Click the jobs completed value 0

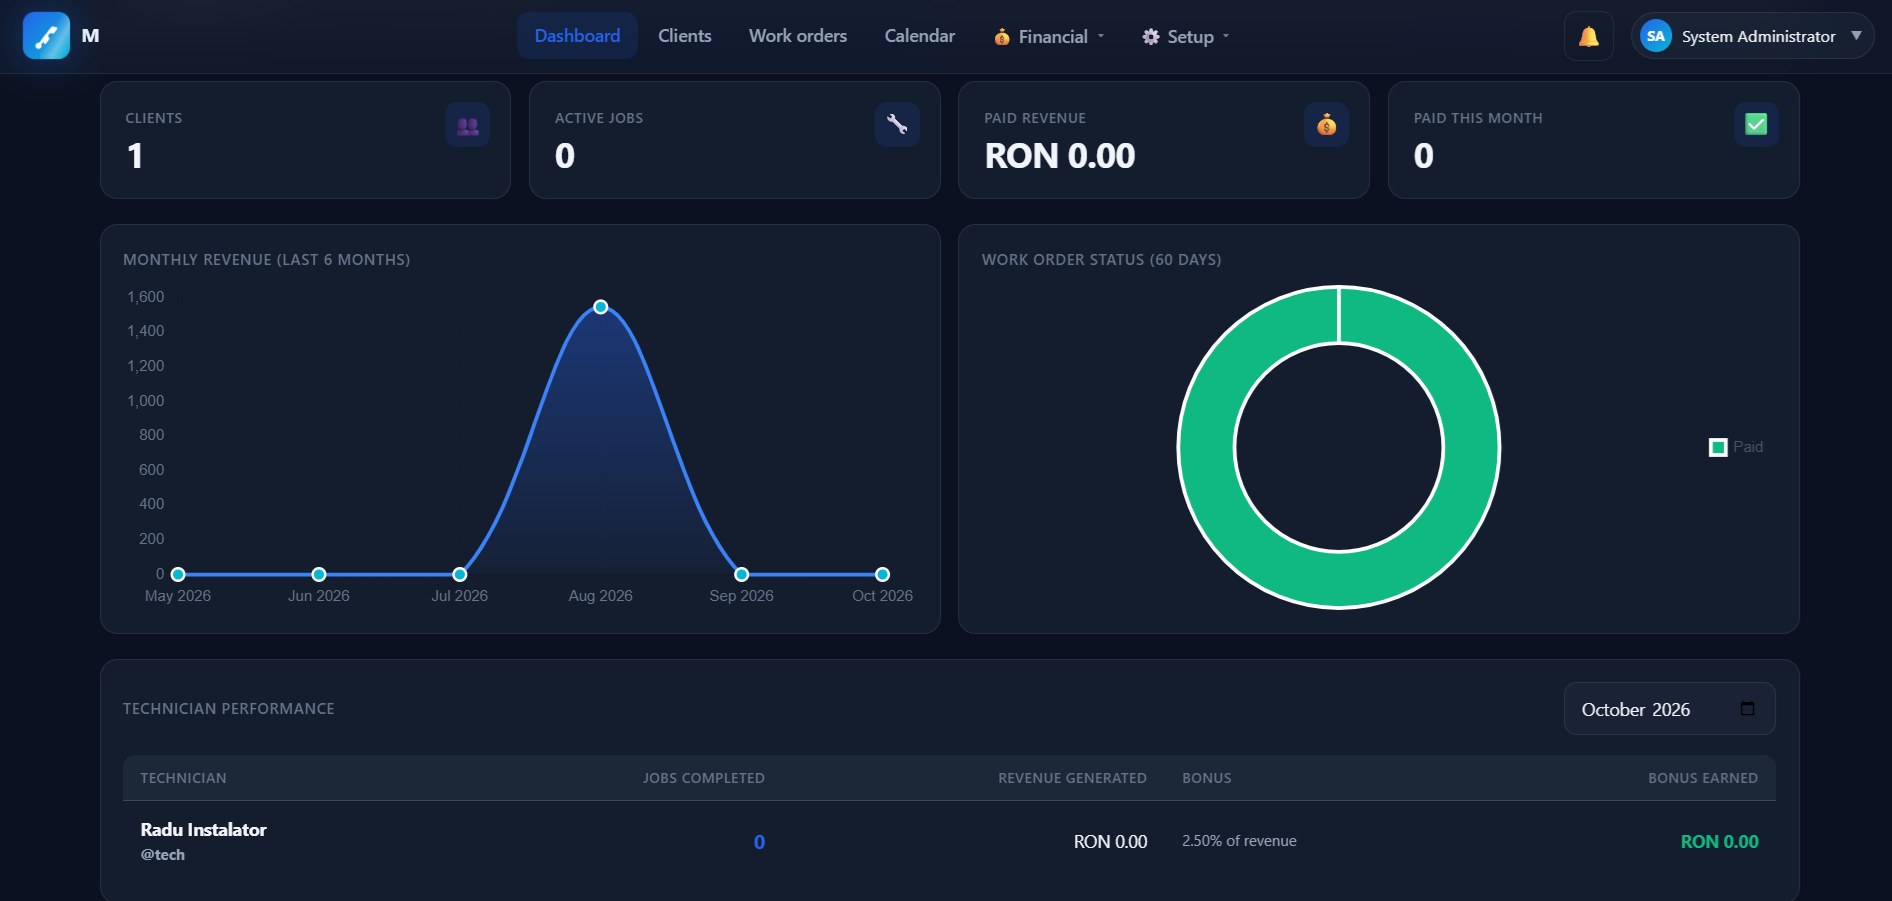(x=759, y=842)
